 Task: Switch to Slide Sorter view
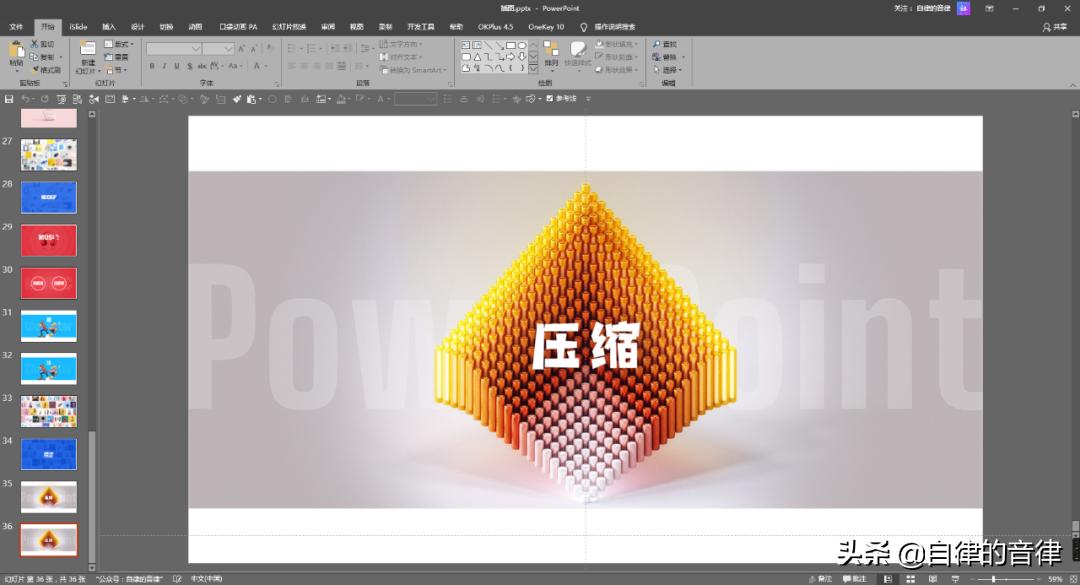pos(911,579)
